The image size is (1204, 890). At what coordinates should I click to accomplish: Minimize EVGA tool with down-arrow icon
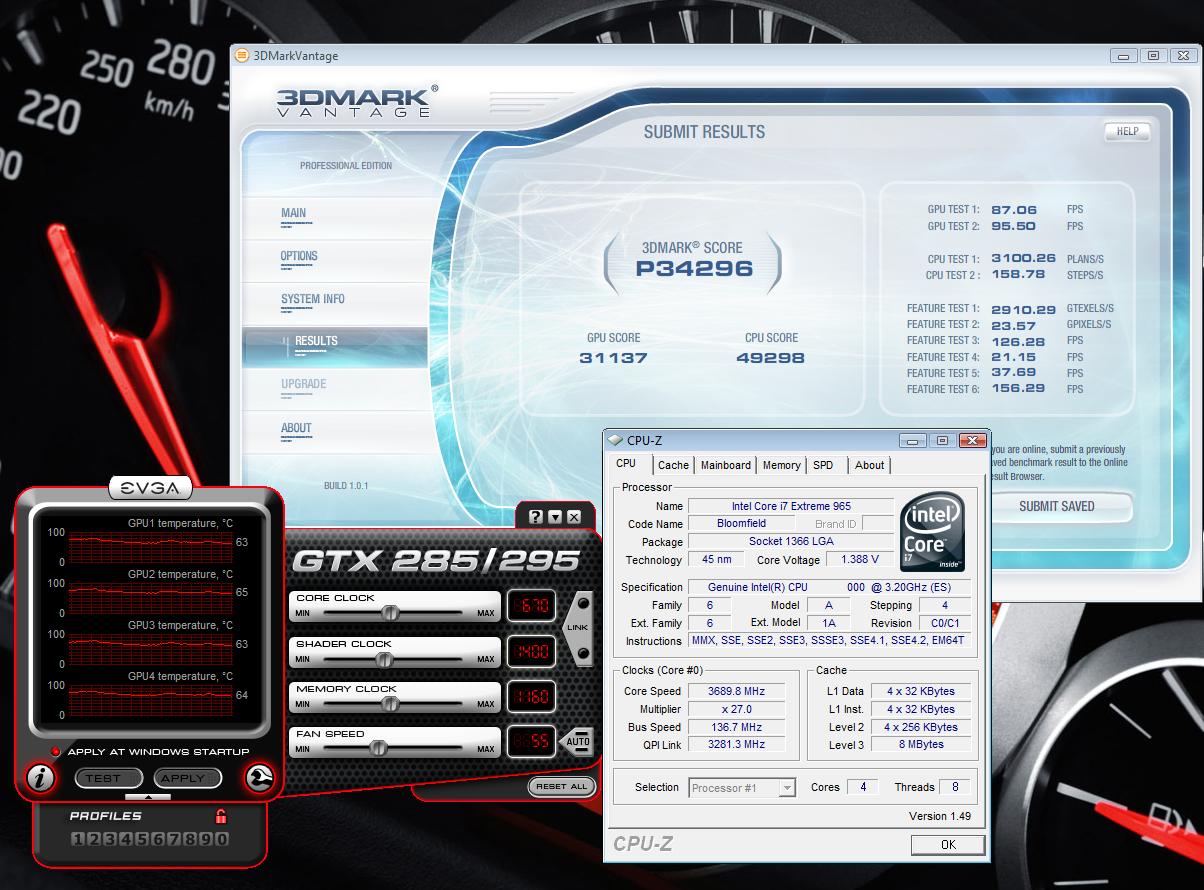(554, 516)
